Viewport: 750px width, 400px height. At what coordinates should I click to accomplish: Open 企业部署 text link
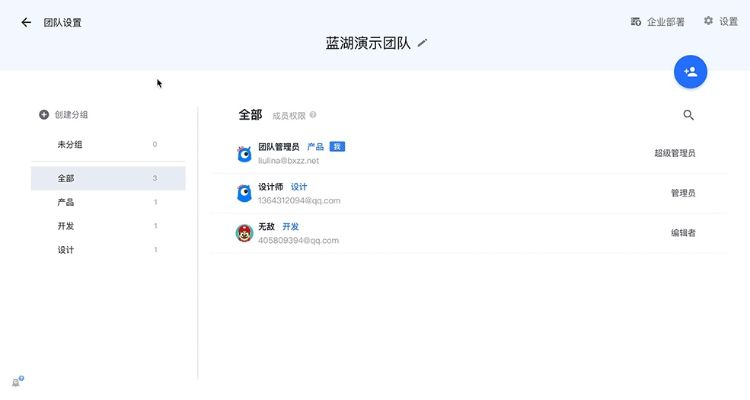point(665,22)
